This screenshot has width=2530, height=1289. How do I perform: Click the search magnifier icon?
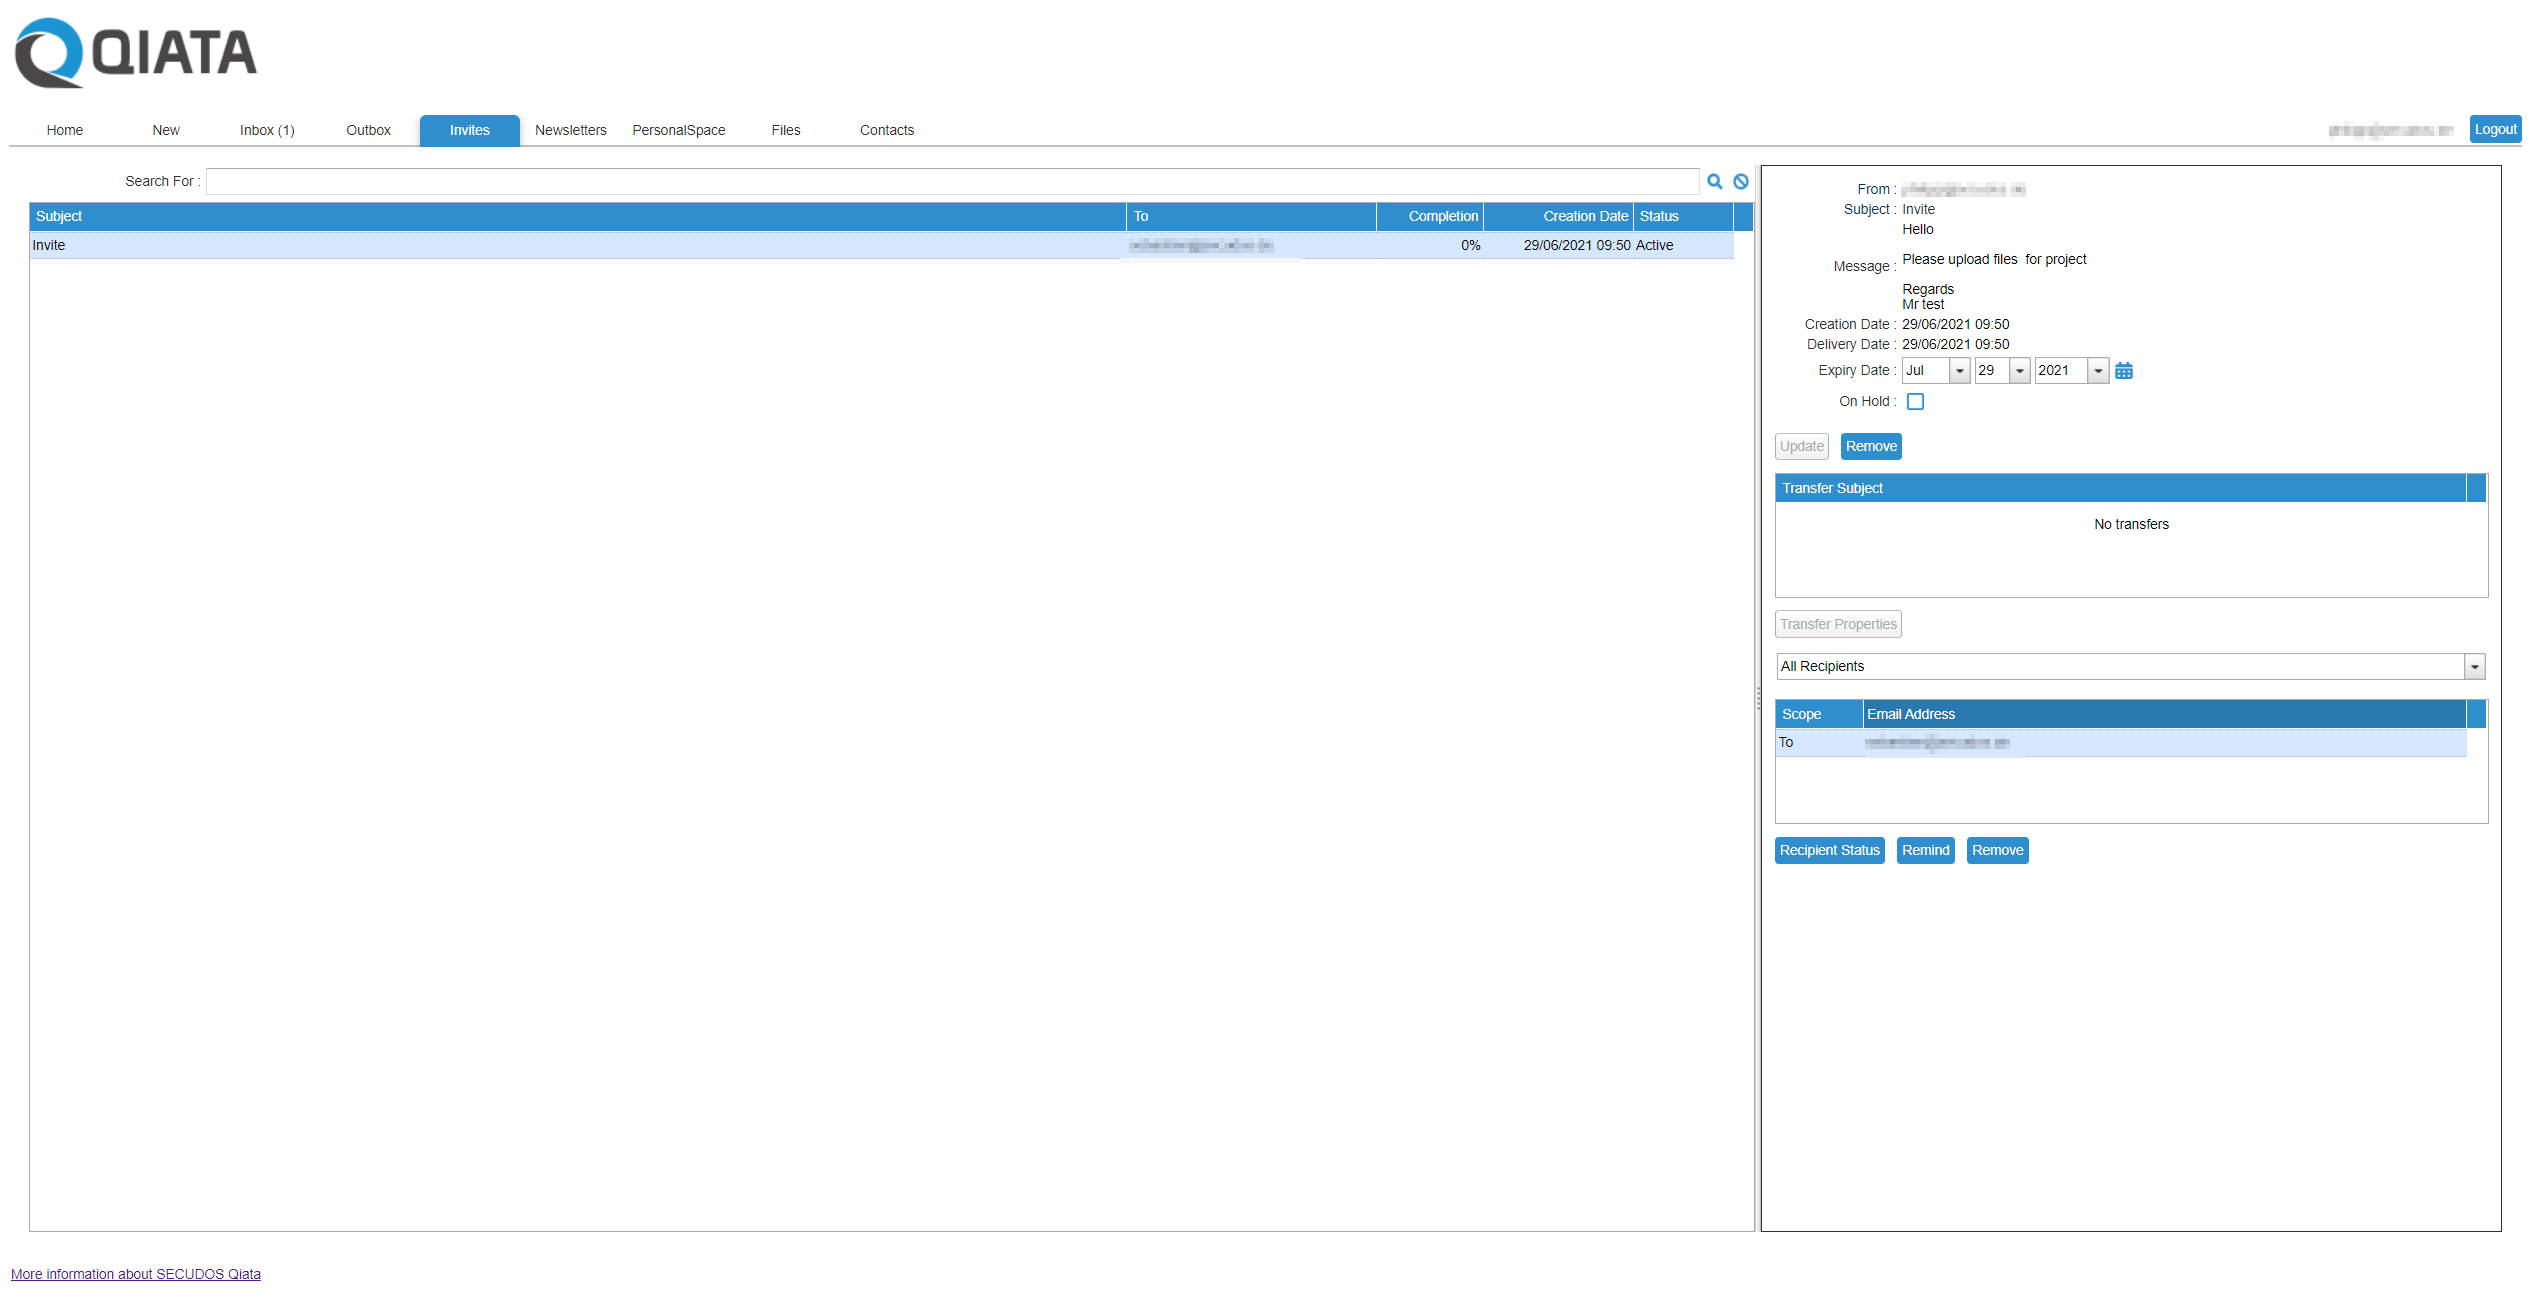[x=1714, y=181]
